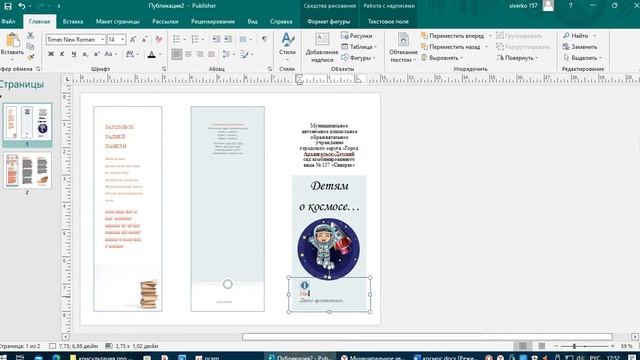Switch to the Рассылки tab
The height and width of the screenshot is (360, 640).
165,22
